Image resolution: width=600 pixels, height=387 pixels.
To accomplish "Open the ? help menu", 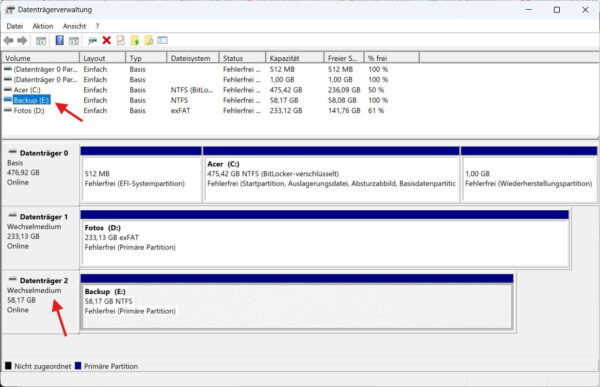I will click(x=97, y=26).
